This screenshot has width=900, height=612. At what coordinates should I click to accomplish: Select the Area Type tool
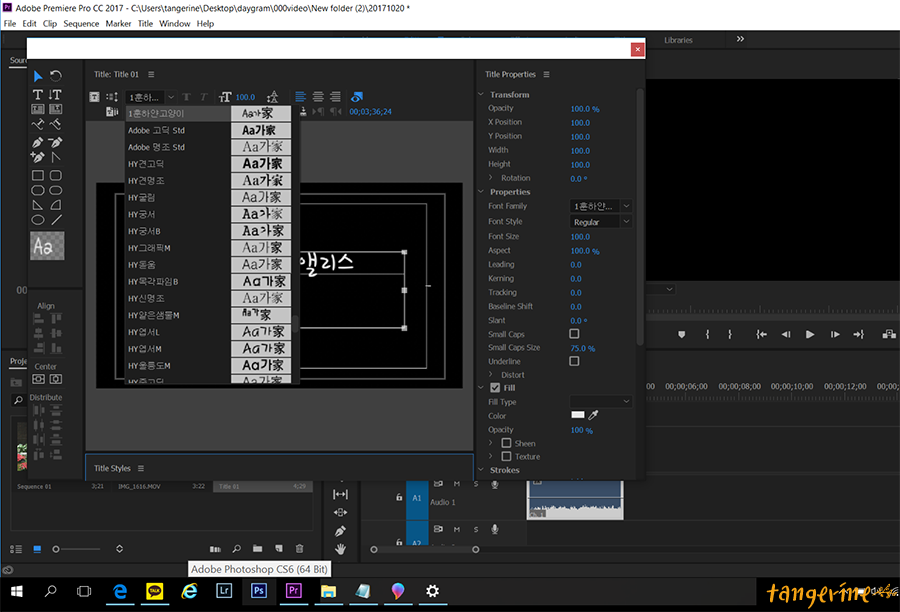click(38, 109)
